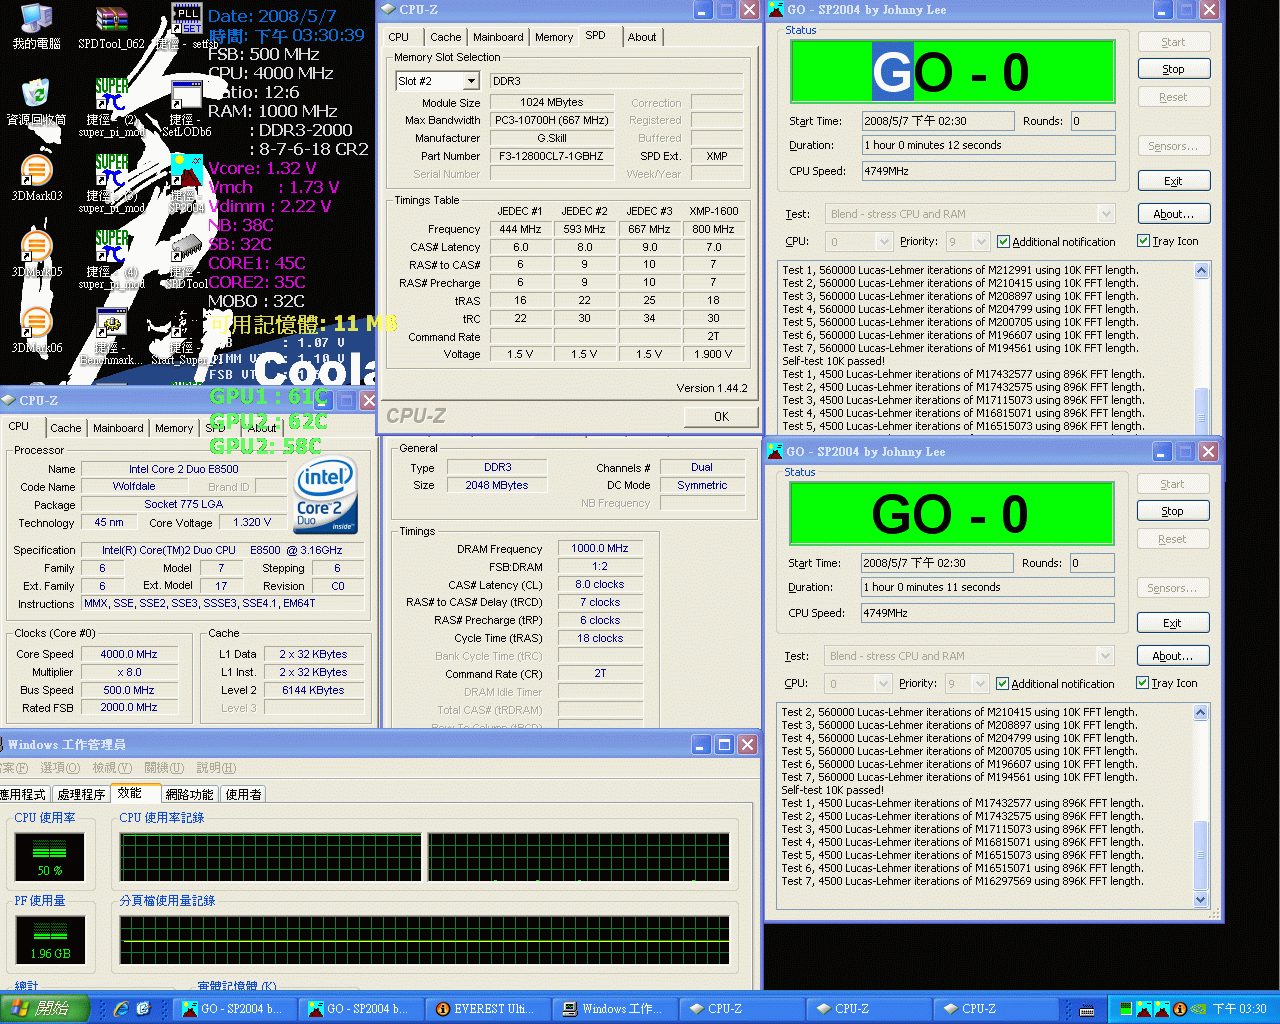Open the Slot #2 memory slot dropdown

point(472,81)
